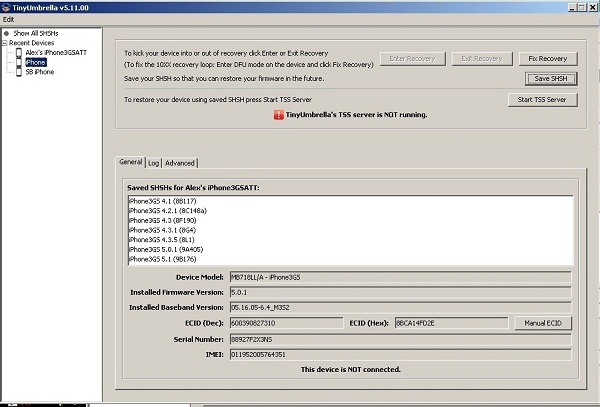Open the Edit menu
The height and width of the screenshot is (407, 600).
coord(8,20)
